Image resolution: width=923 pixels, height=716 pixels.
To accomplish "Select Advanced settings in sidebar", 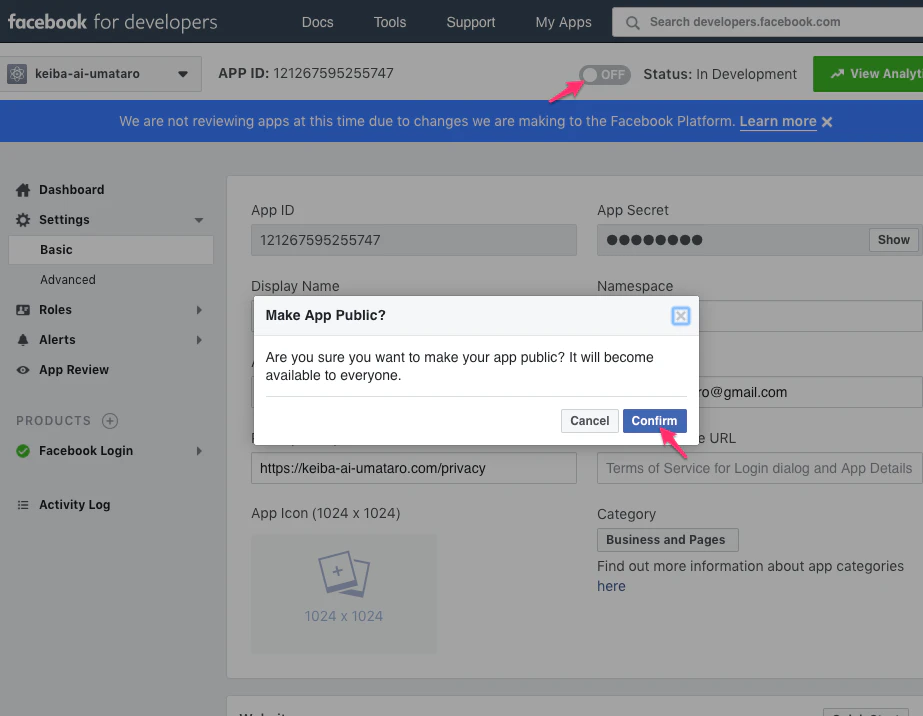I will click(x=68, y=280).
